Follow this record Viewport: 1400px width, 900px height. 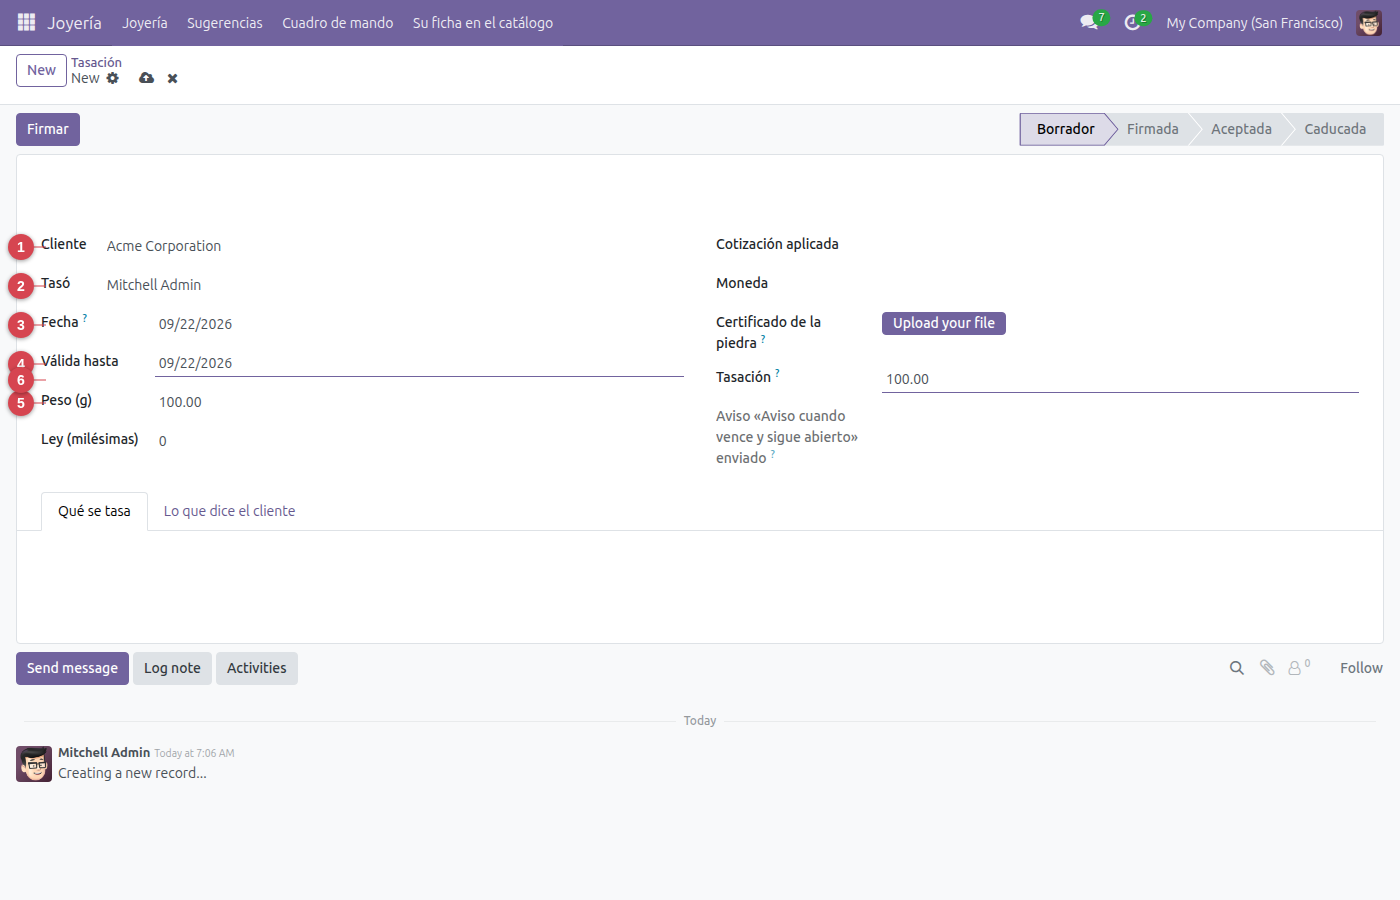point(1361,668)
